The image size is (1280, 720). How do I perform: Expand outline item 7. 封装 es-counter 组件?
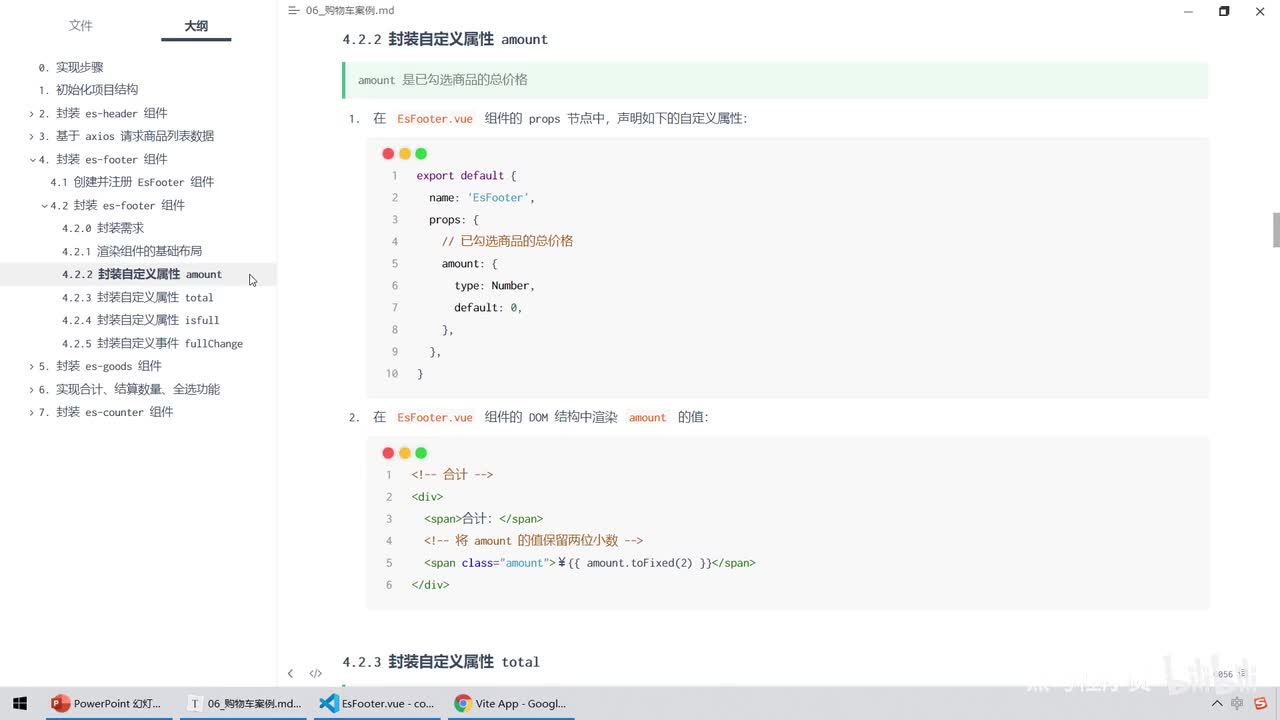pos(31,413)
